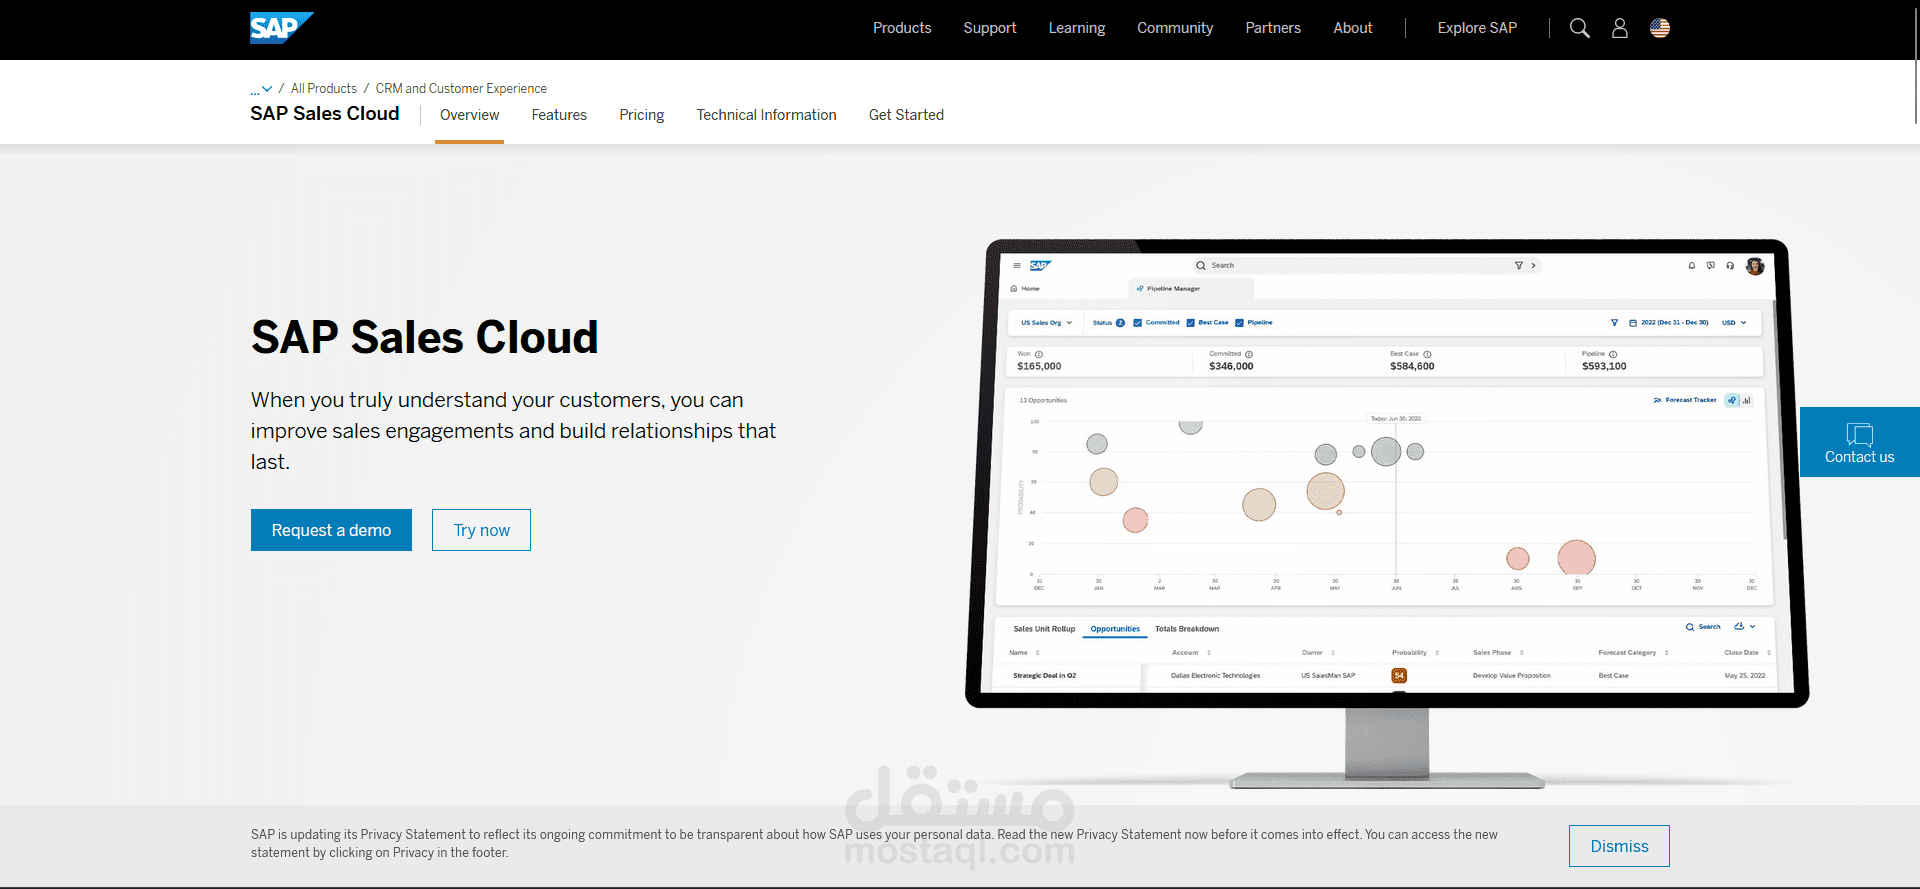Open the Technical Information tab
The image size is (1920, 889).
(767, 115)
